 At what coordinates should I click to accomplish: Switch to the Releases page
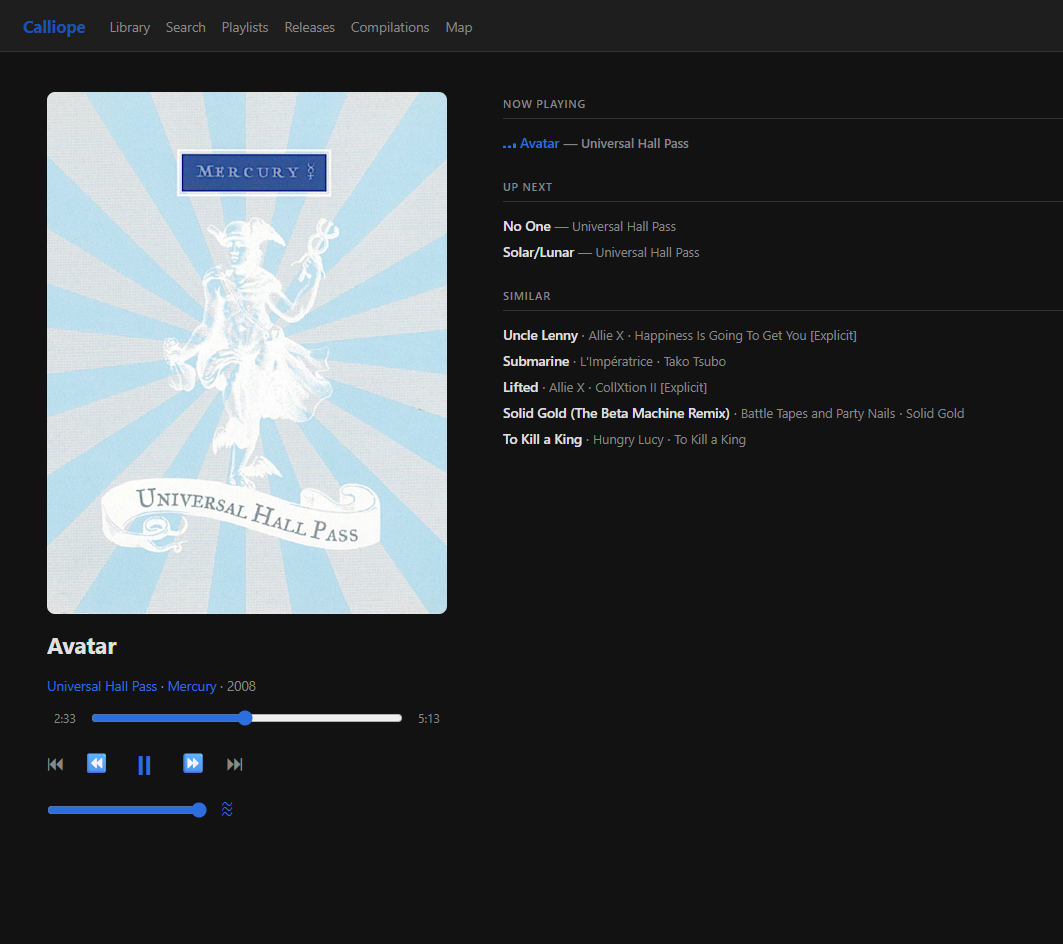click(309, 27)
